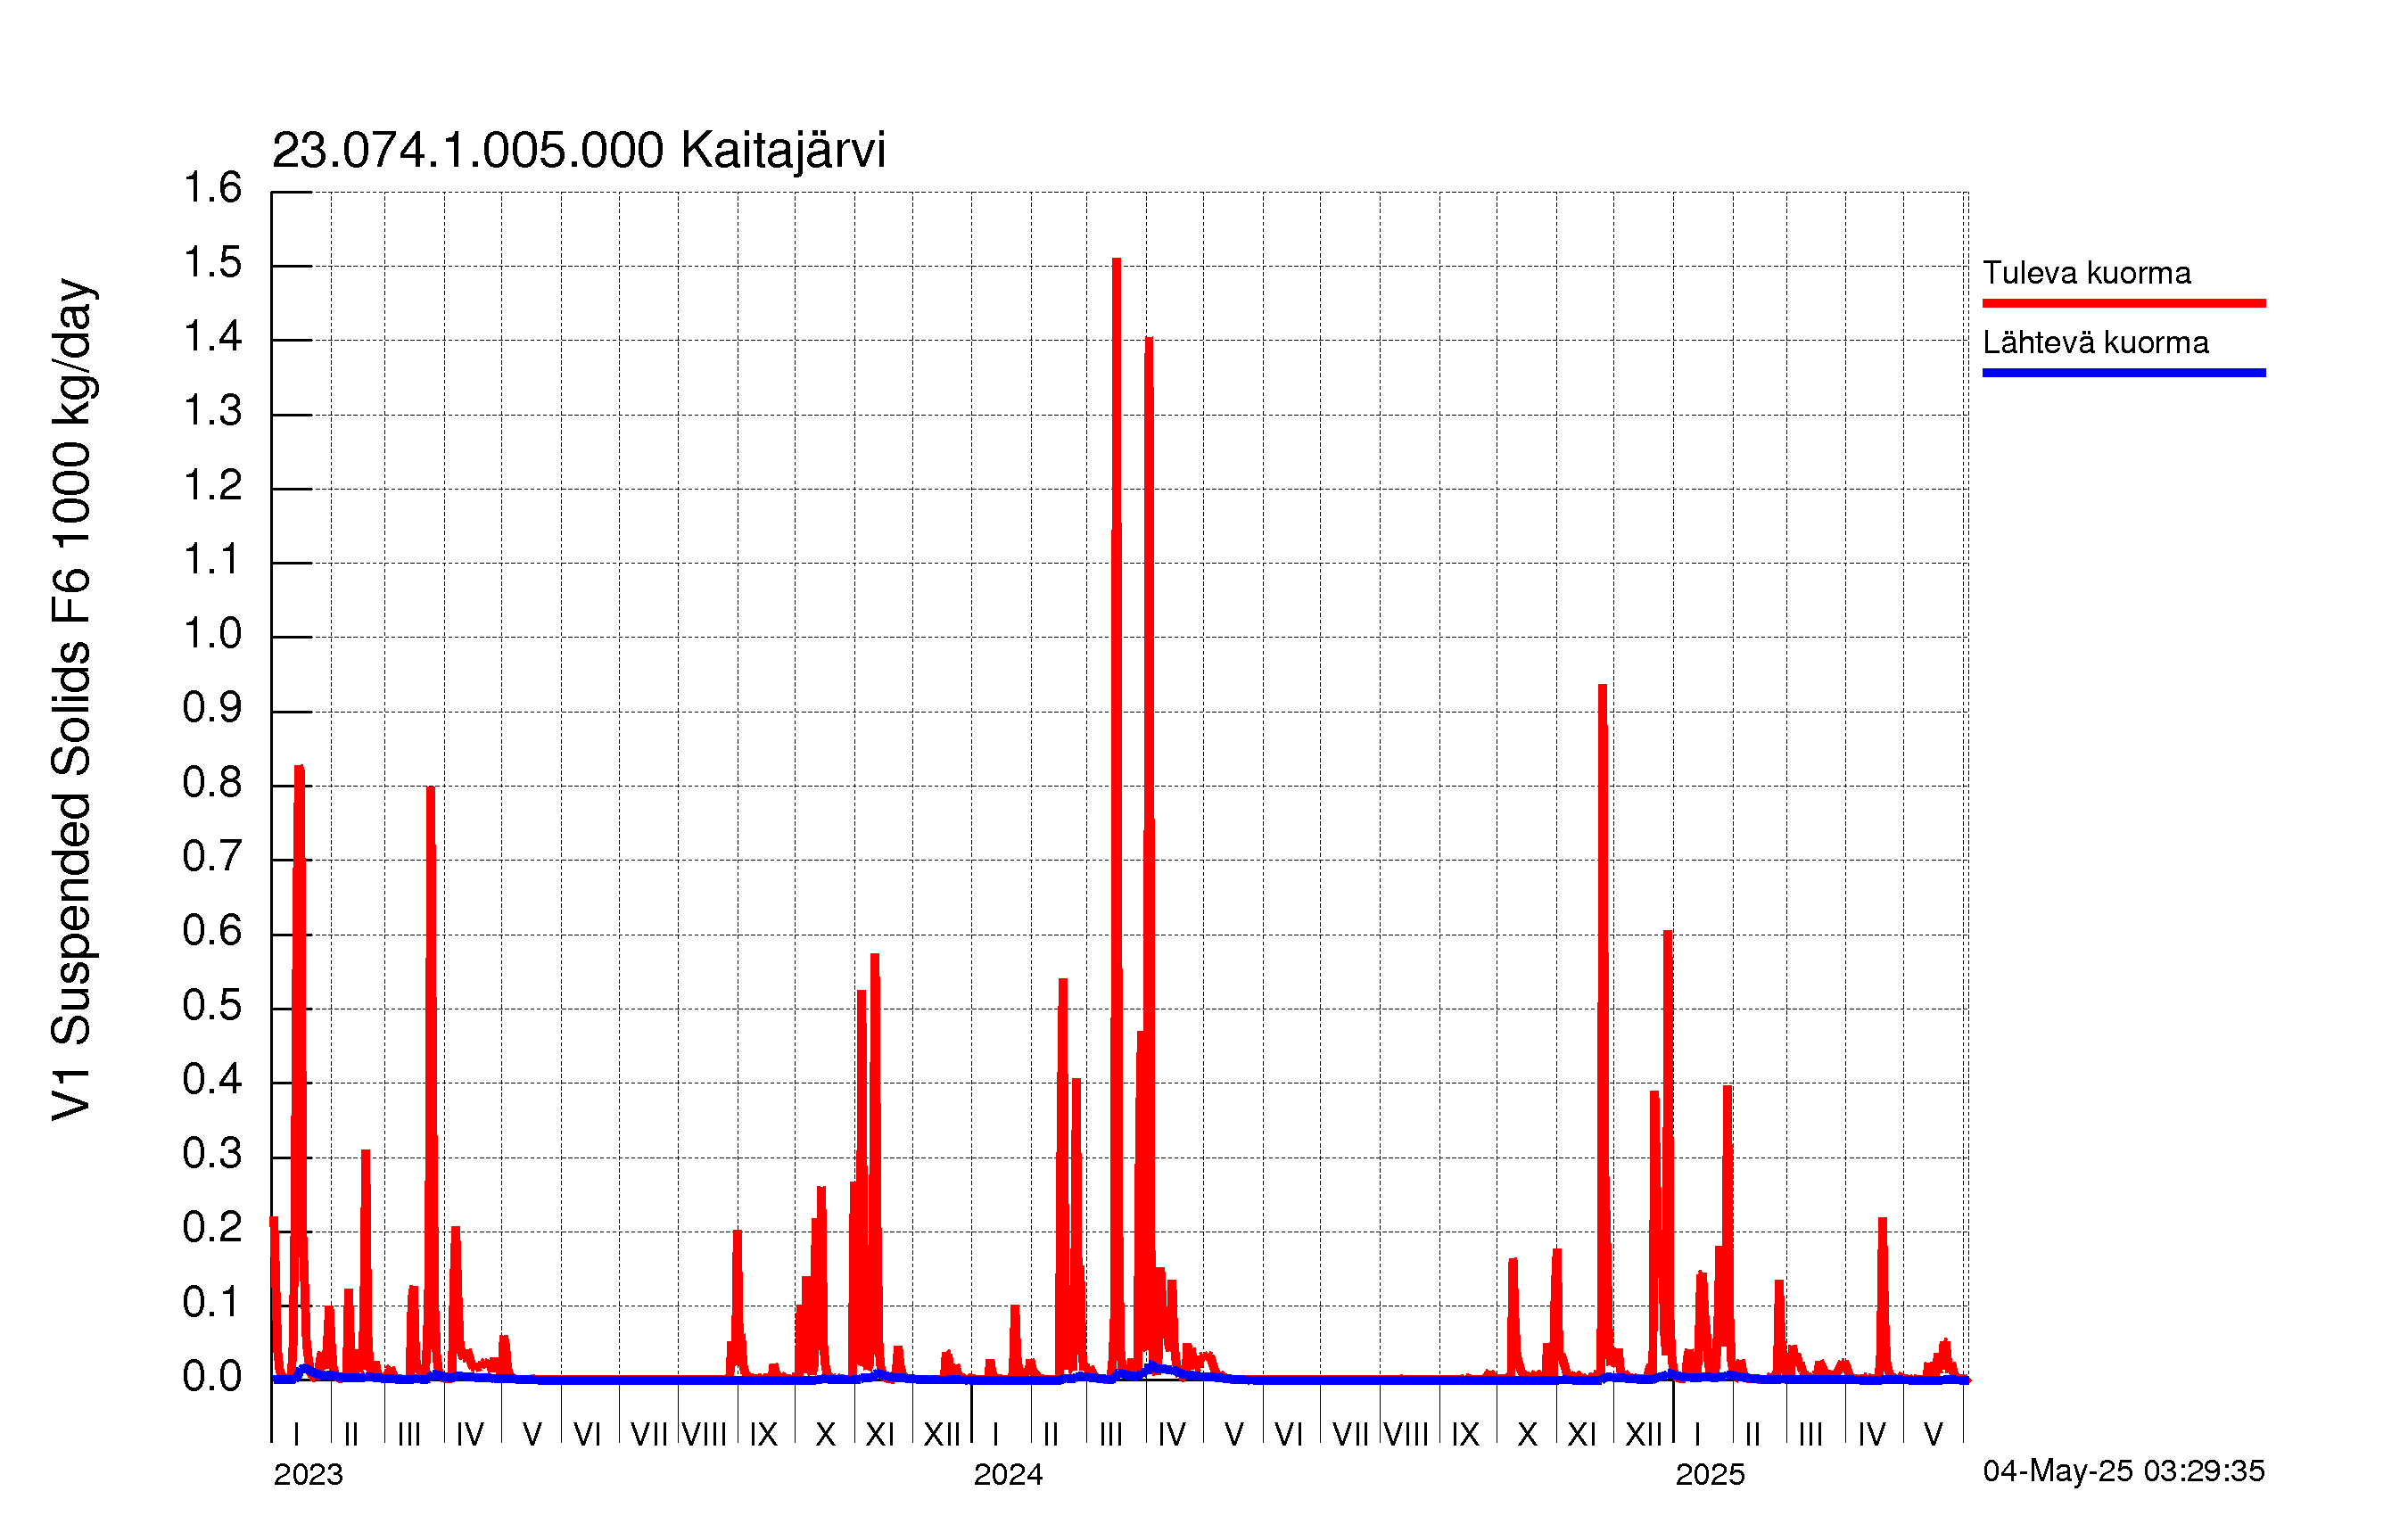The height and width of the screenshot is (1516, 2408).
Task: Click the y-axis value '0.8'
Action: point(212,783)
